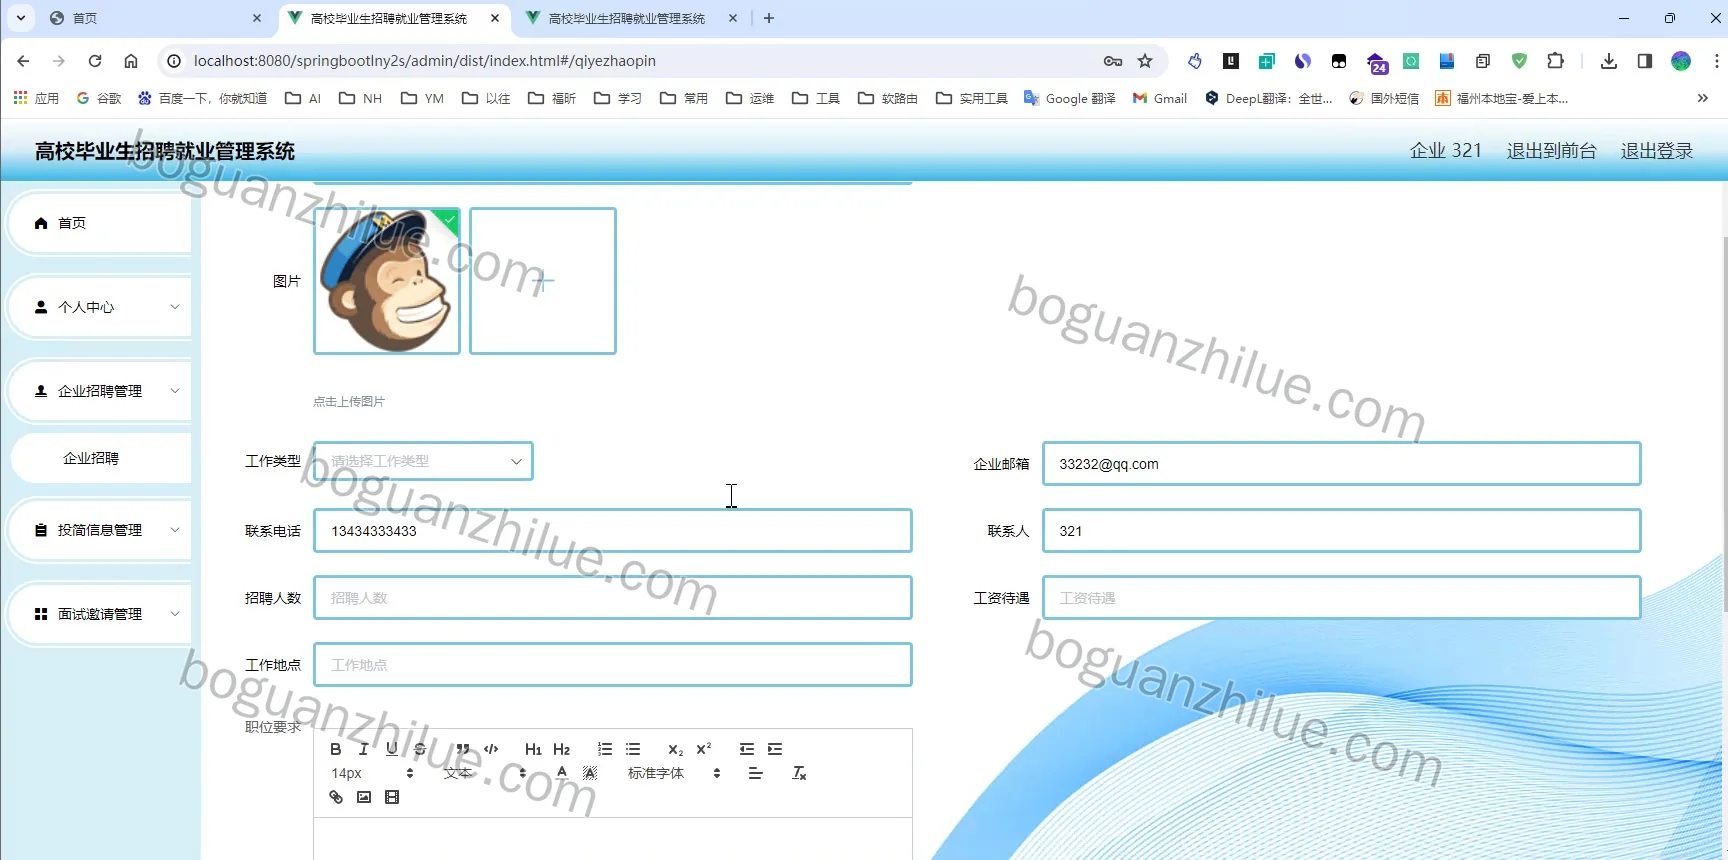Image resolution: width=1728 pixels, height=860 pixels.
Task: Insert a video into the editor
Action: click(x=392, y=797)
